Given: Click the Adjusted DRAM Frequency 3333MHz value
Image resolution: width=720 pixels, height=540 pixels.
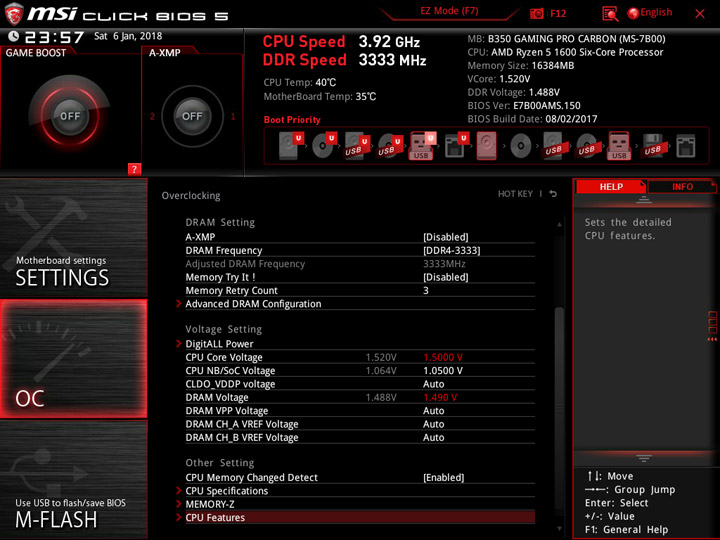Looking at the screenshot, I should coord(444,264).
